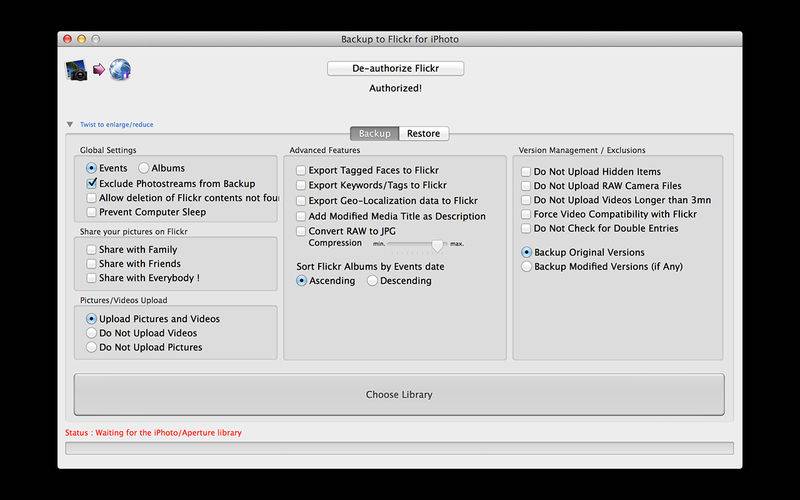Select Upload Pictures and Videos option
800x500 pixels.
click(x=91, y=319)
